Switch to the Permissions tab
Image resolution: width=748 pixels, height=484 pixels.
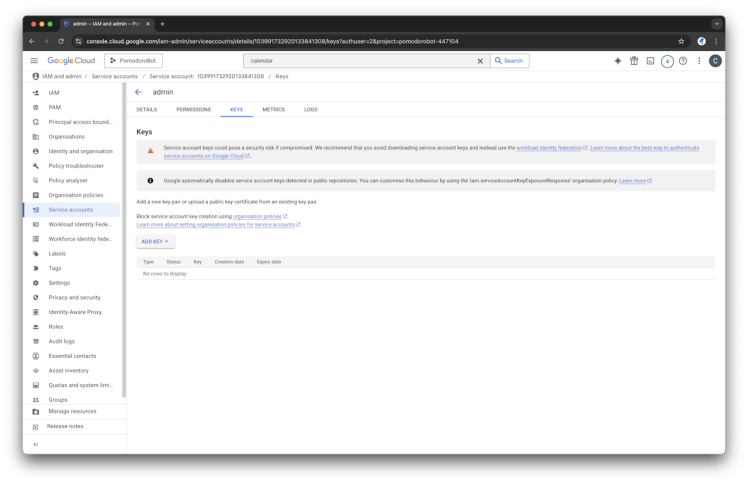pyautogui.click(x=193, y=109)
